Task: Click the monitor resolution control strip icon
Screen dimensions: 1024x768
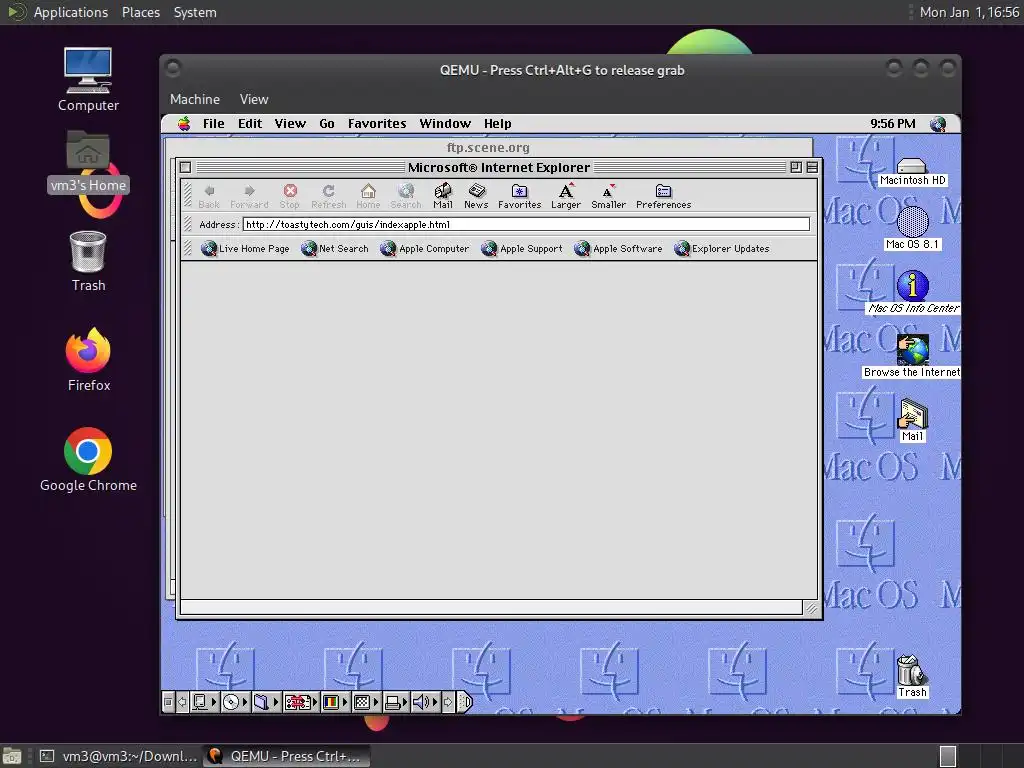Action: click(x=366, y=703)
